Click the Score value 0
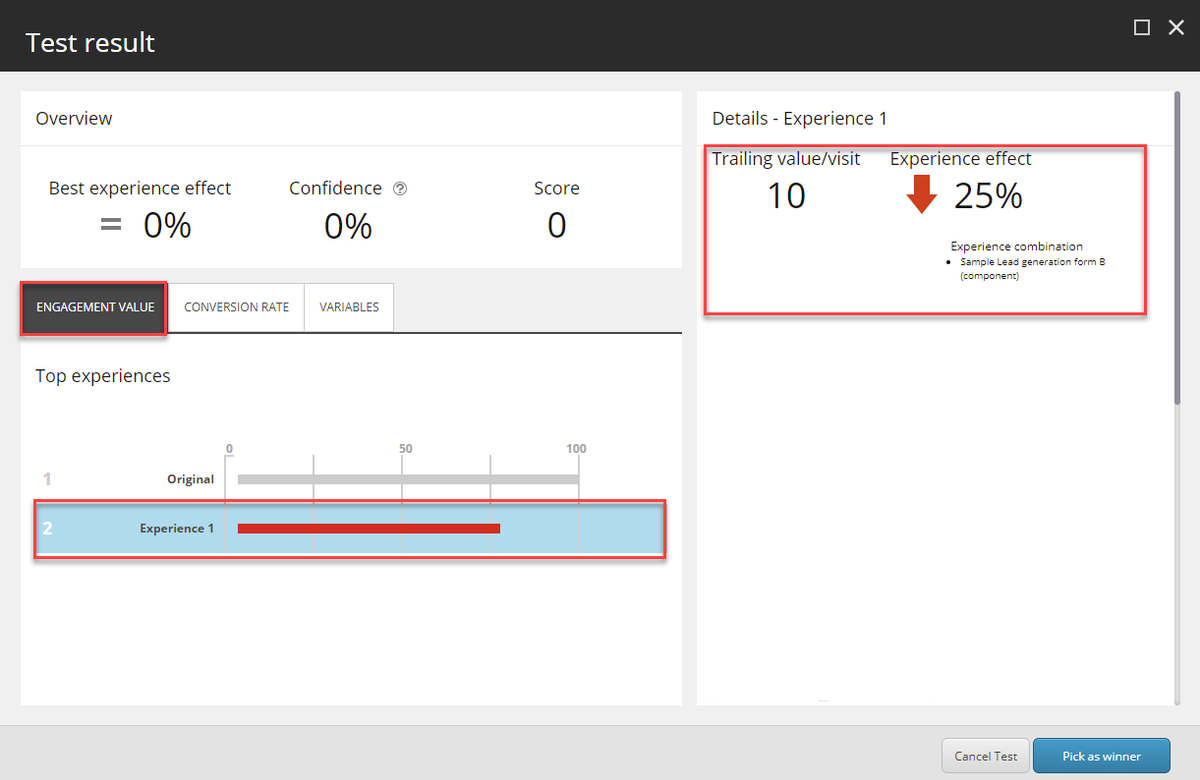The height and width of the screenshot is (780, 1200). [557, 225]
